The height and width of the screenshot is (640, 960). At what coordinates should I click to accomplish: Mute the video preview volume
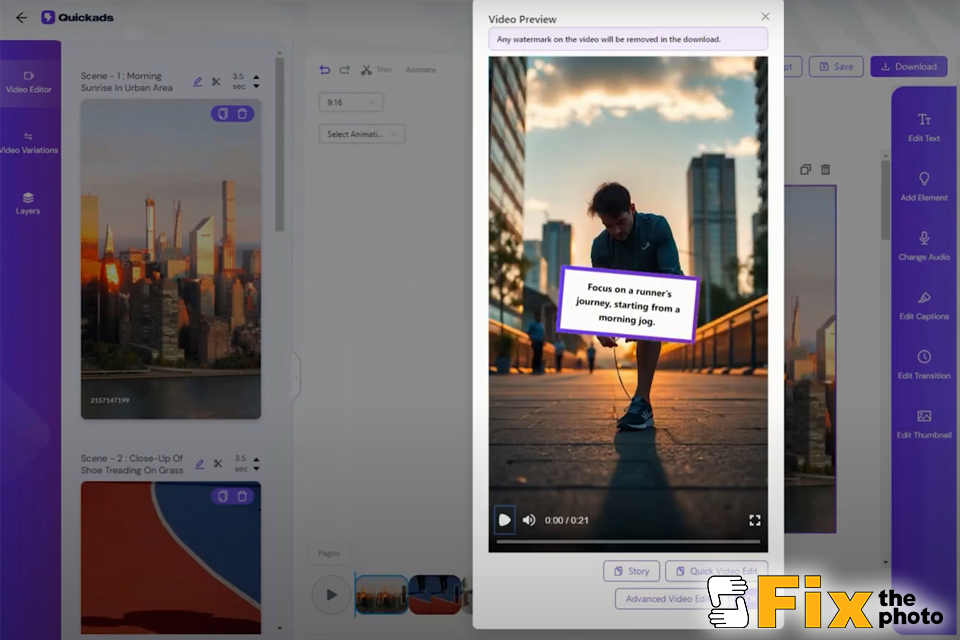(529, 520)
